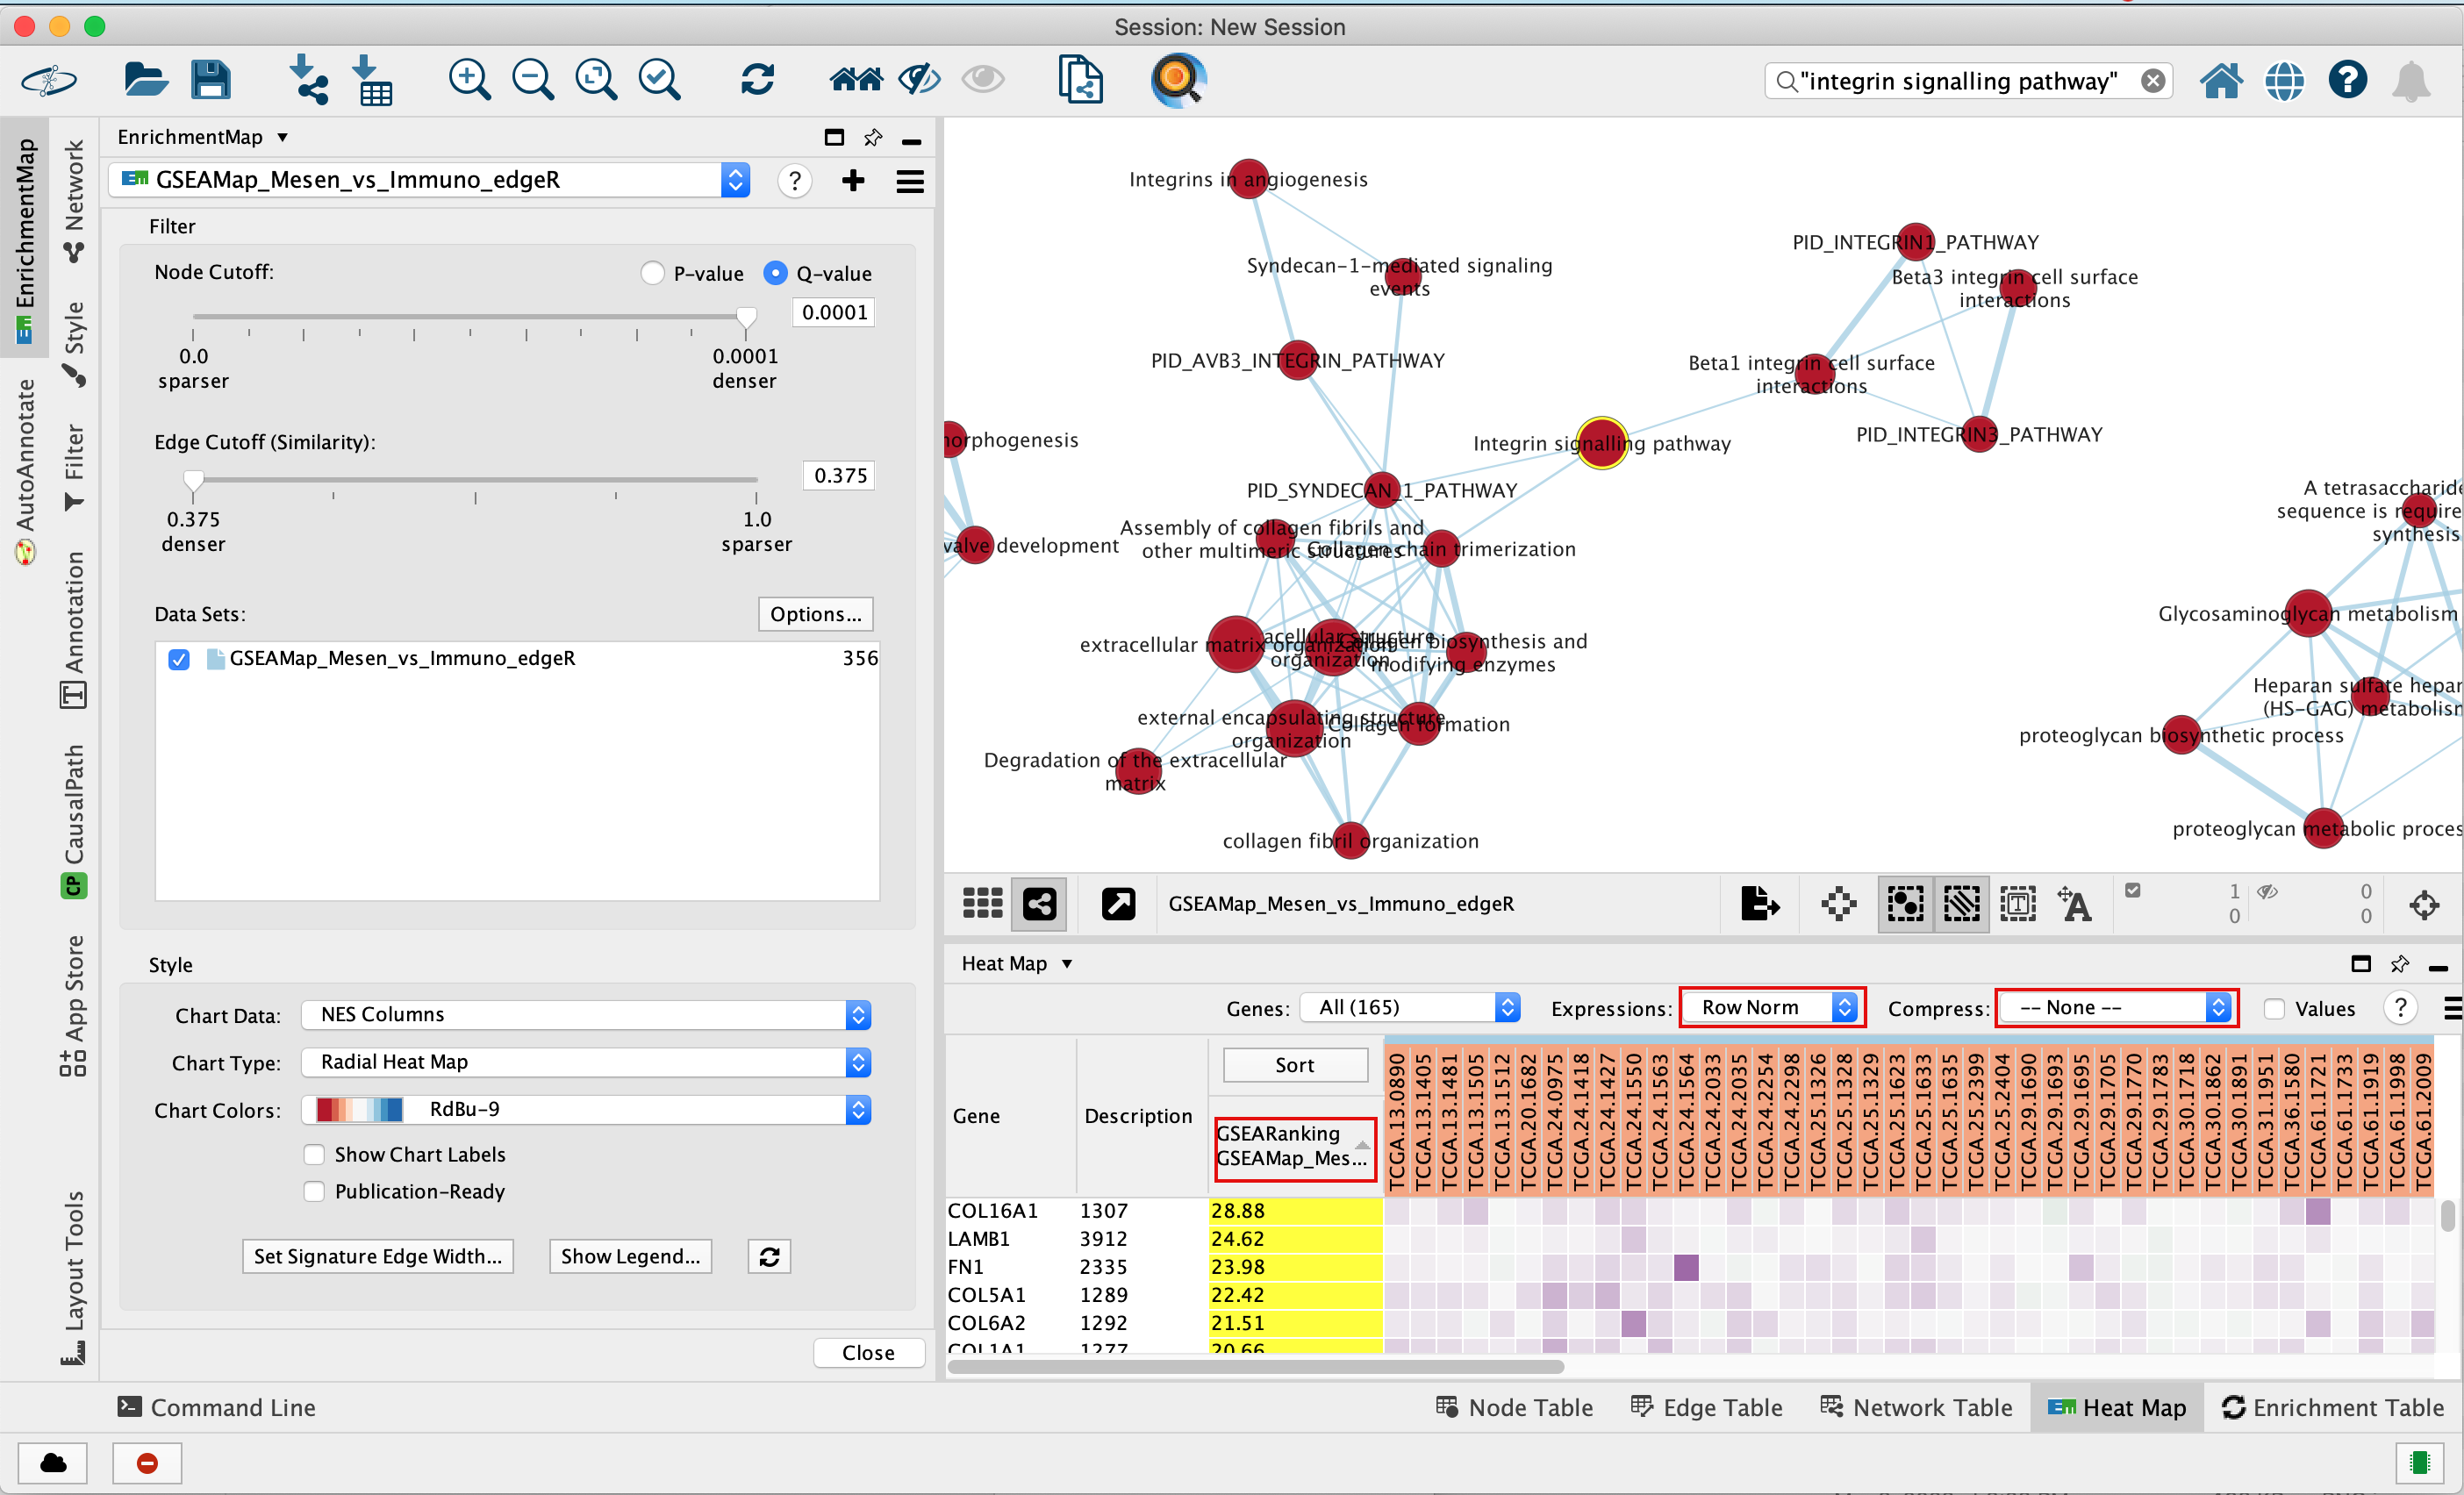Viewport: 2464px width, 1495px height.
Task: Click the Edge Cutoff 0.375 value field
Action: tap(839, 476)
